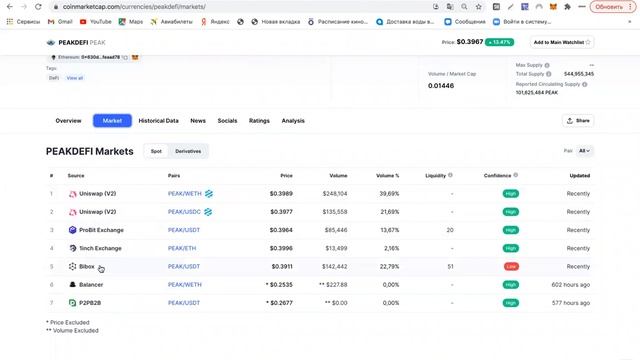Click the Low confidence badge on Bibox row
Image resolution: width=640 pixels, height=360 pixels.
511,267
